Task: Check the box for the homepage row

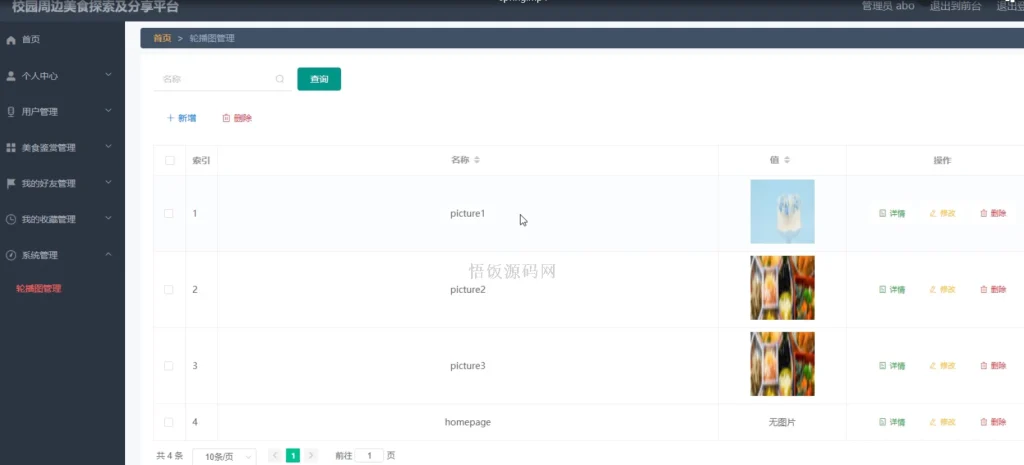Action: click(x=169, y=422)
